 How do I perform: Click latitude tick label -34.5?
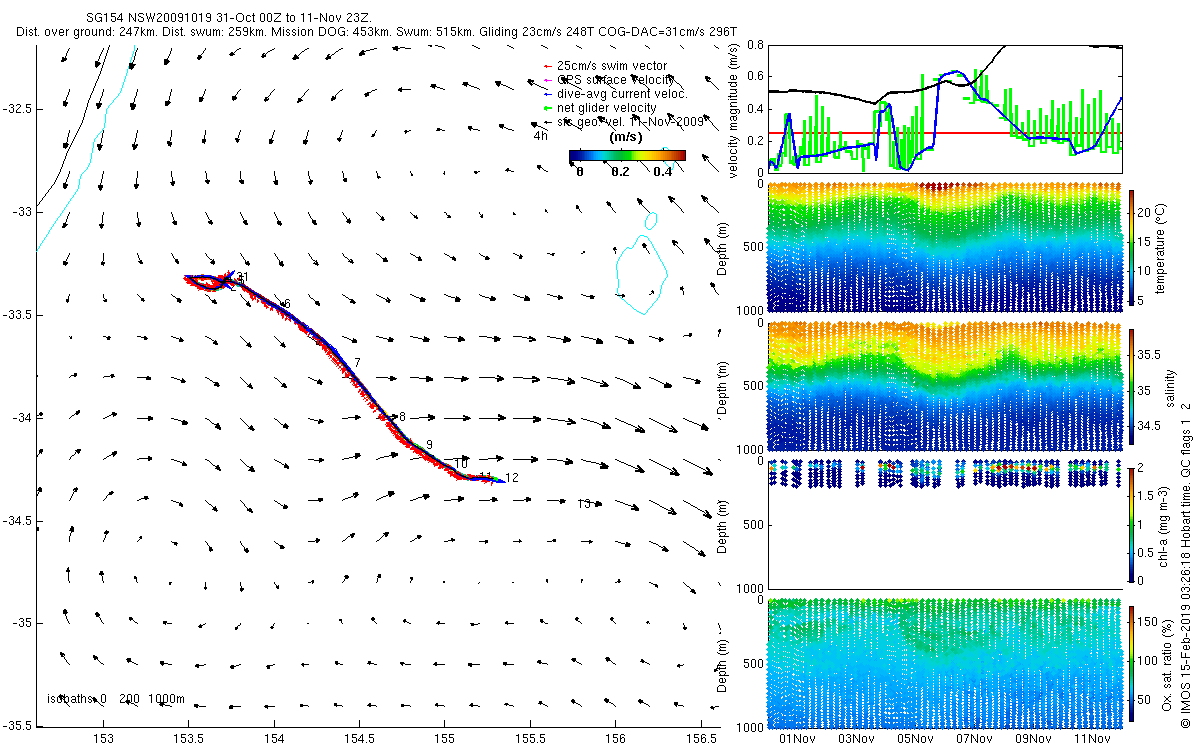19,521
